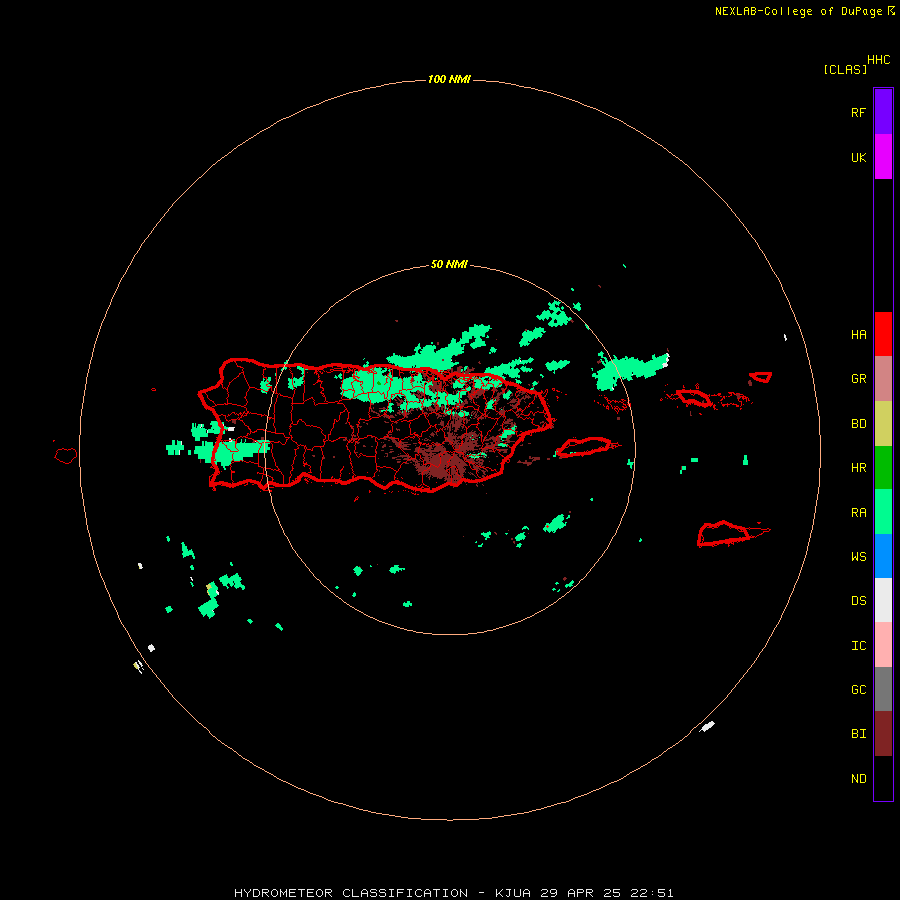The image size is (900, 900).
Task: Click the Vieques island outline
Action: click(x=584, y=447)
